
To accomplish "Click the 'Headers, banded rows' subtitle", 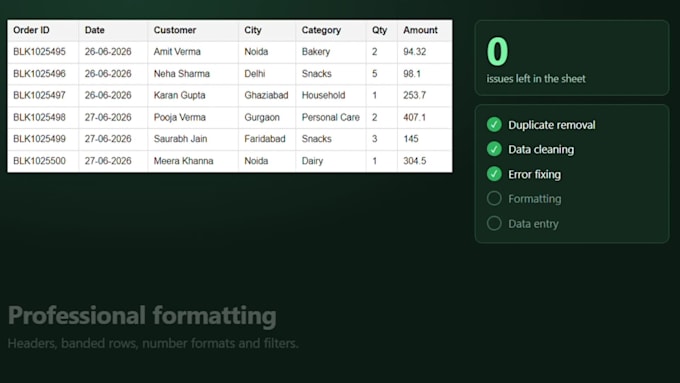I will tap(153, 344).
